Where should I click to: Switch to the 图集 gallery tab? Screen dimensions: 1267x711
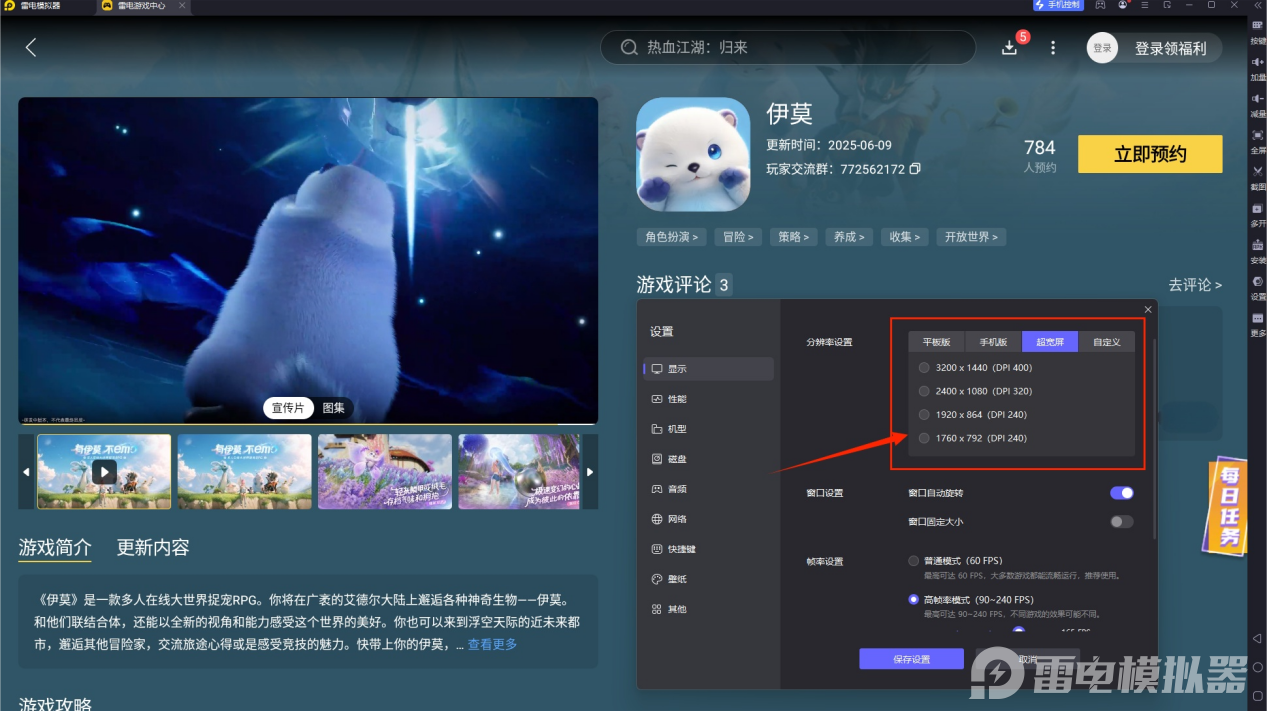333,408
